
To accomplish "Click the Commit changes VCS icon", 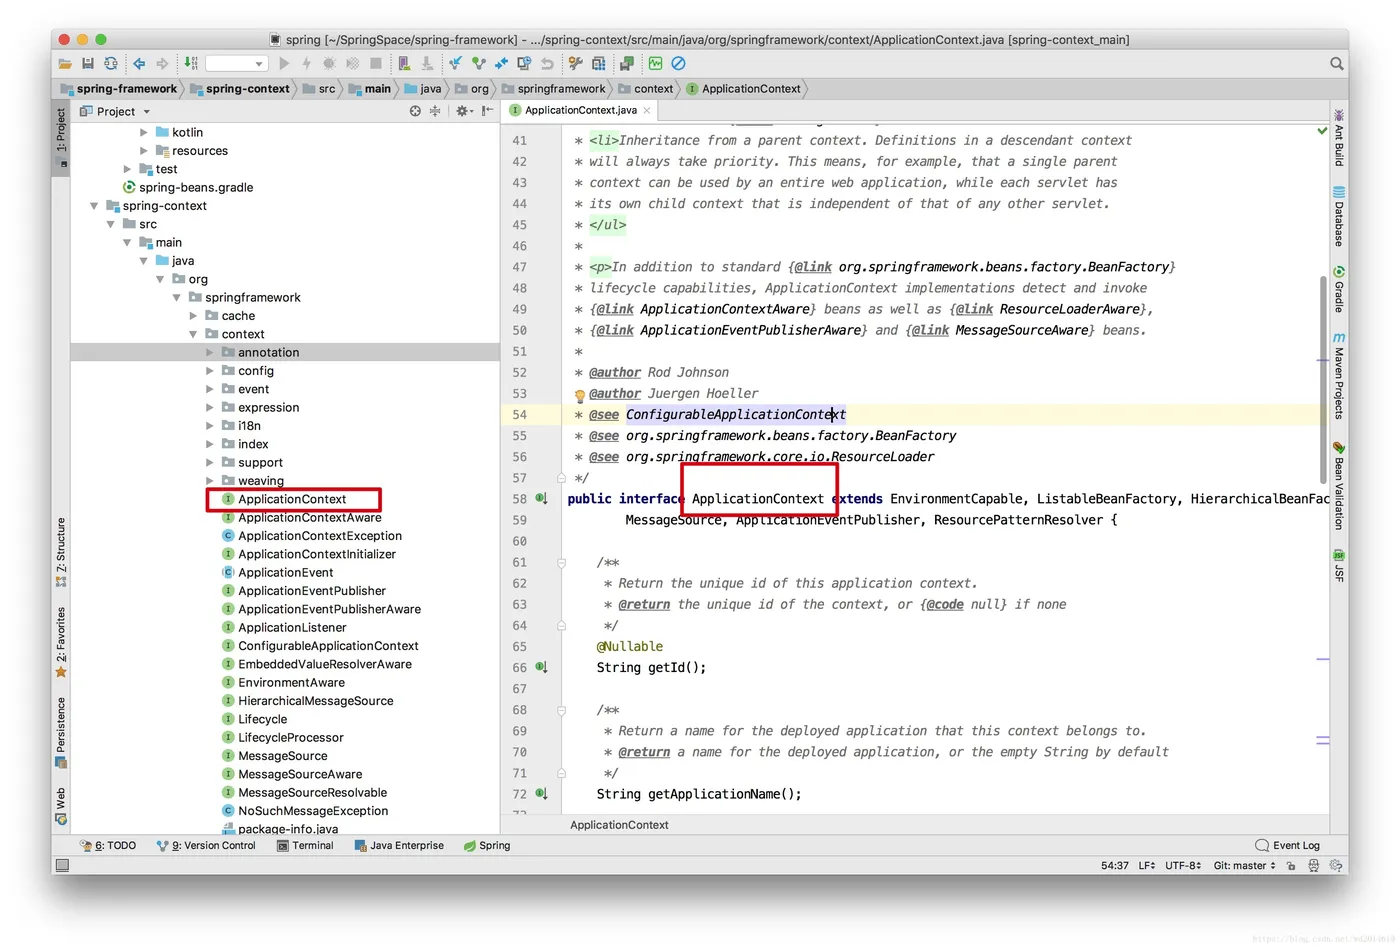I will click(479, 63).
